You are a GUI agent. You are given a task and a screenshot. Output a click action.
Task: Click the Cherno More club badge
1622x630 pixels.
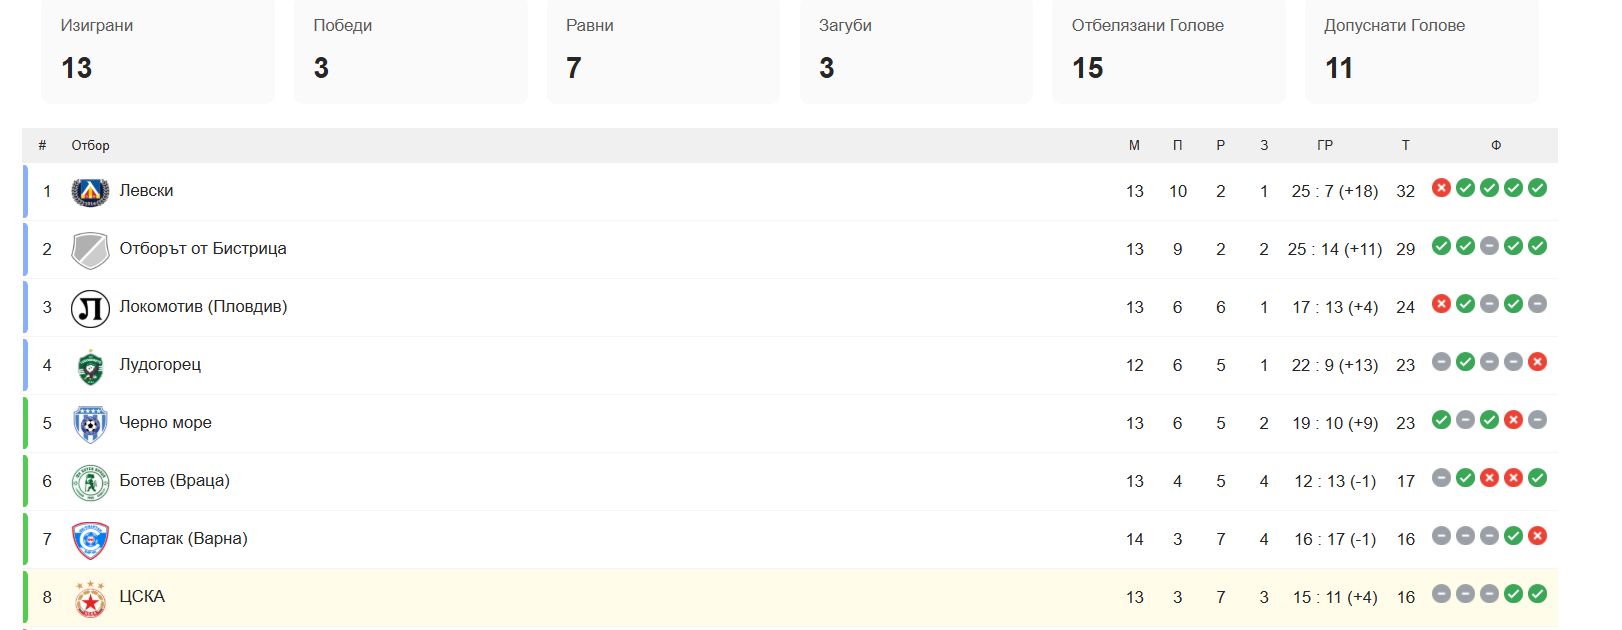(x=90, y=424)
